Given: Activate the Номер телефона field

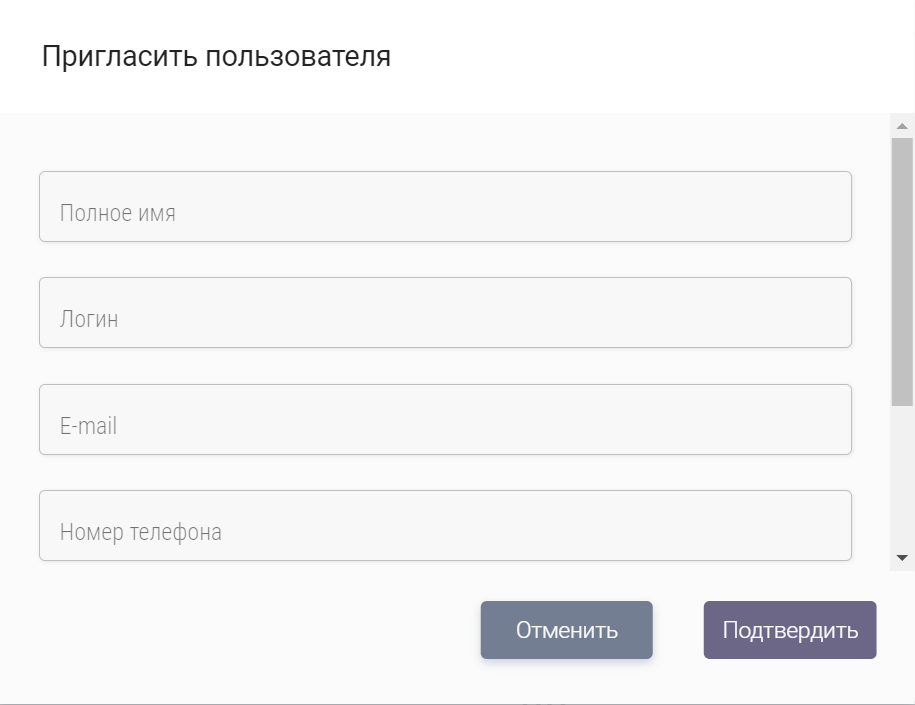Looking at the screenshot, I should [445, 526].
